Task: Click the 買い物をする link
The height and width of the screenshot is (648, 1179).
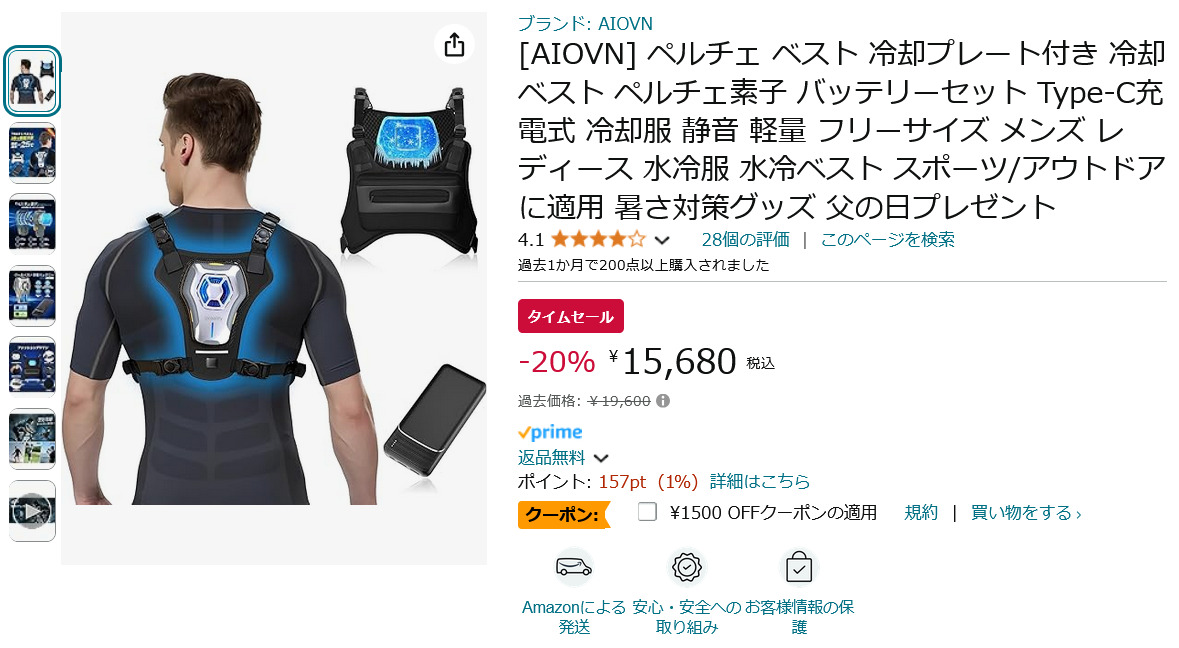Action: coord(1026,513)
